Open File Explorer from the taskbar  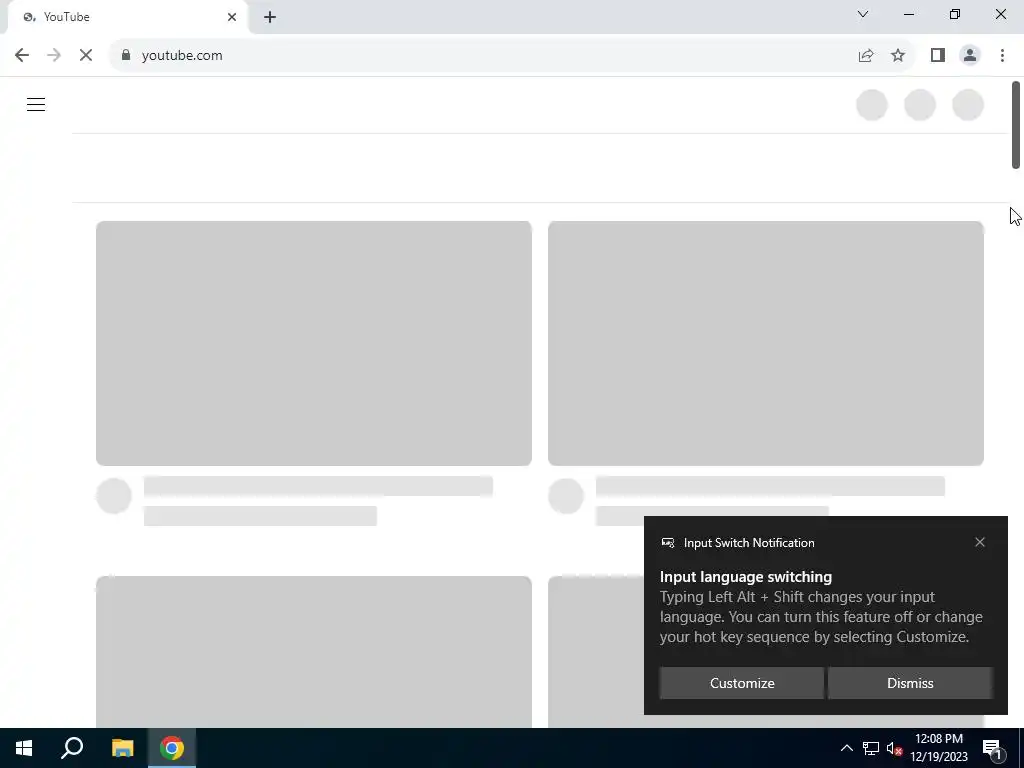point(122,748)
